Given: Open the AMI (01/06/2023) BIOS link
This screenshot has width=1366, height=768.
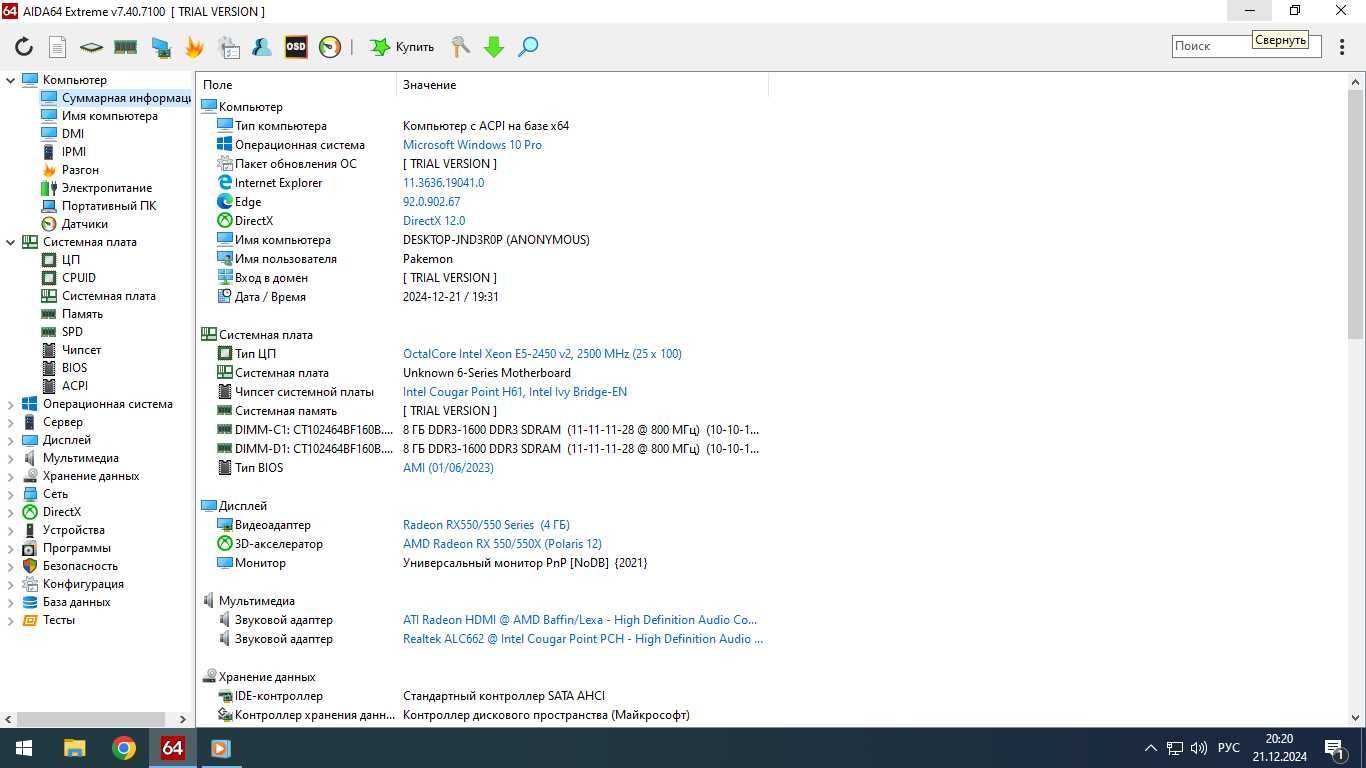Looking at the screenshot, I should (x=448, y=468).
